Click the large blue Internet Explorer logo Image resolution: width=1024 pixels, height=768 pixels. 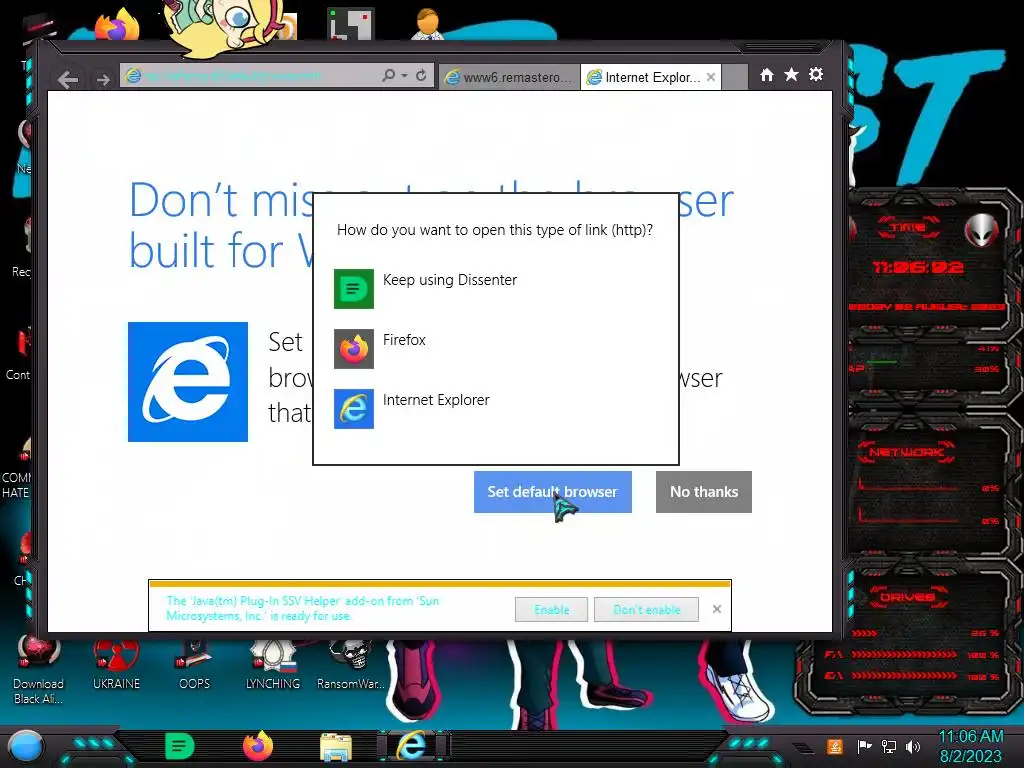click(x=188, y=382)
